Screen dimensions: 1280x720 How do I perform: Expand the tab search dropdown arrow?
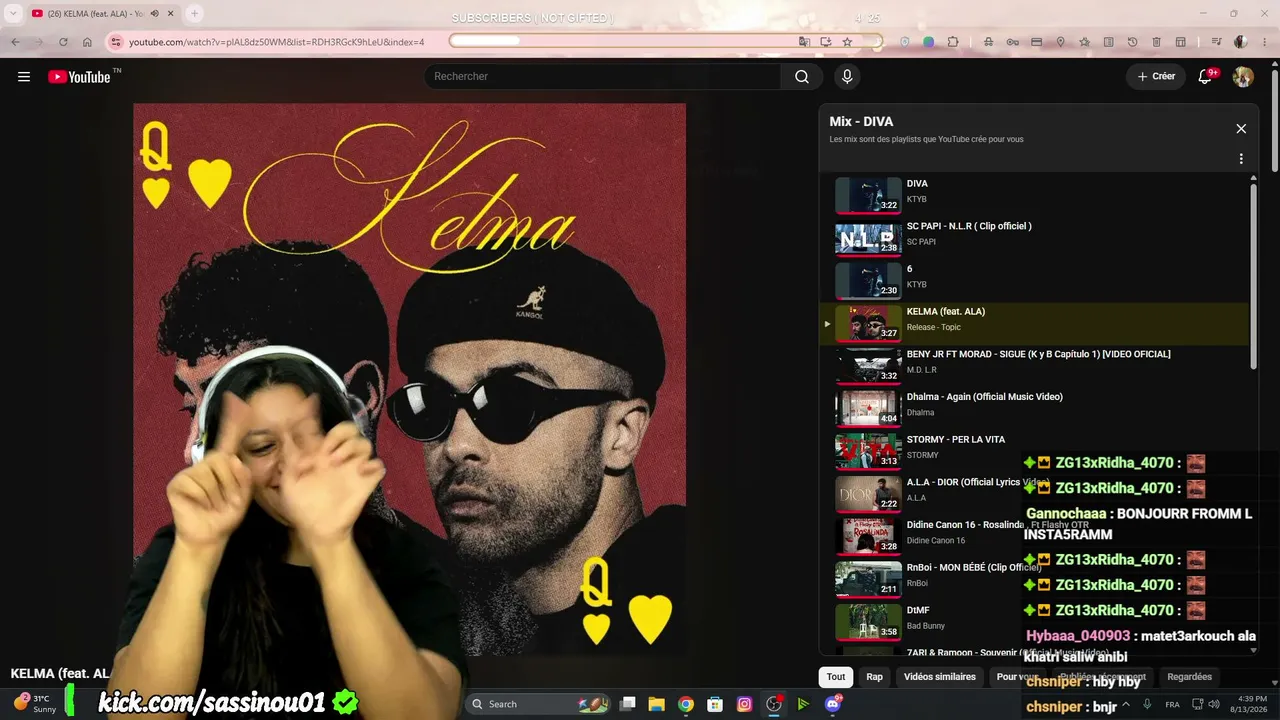point(13,14)
